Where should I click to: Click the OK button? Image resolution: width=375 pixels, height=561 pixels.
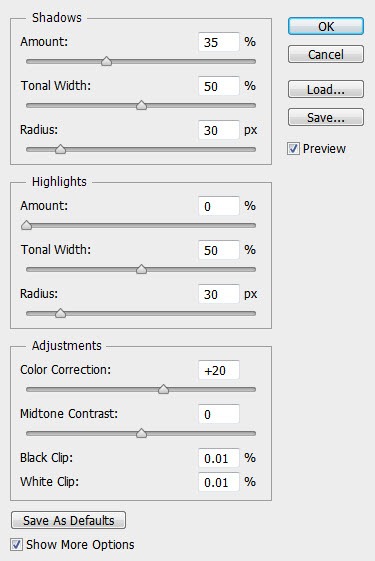click(326, 26)
